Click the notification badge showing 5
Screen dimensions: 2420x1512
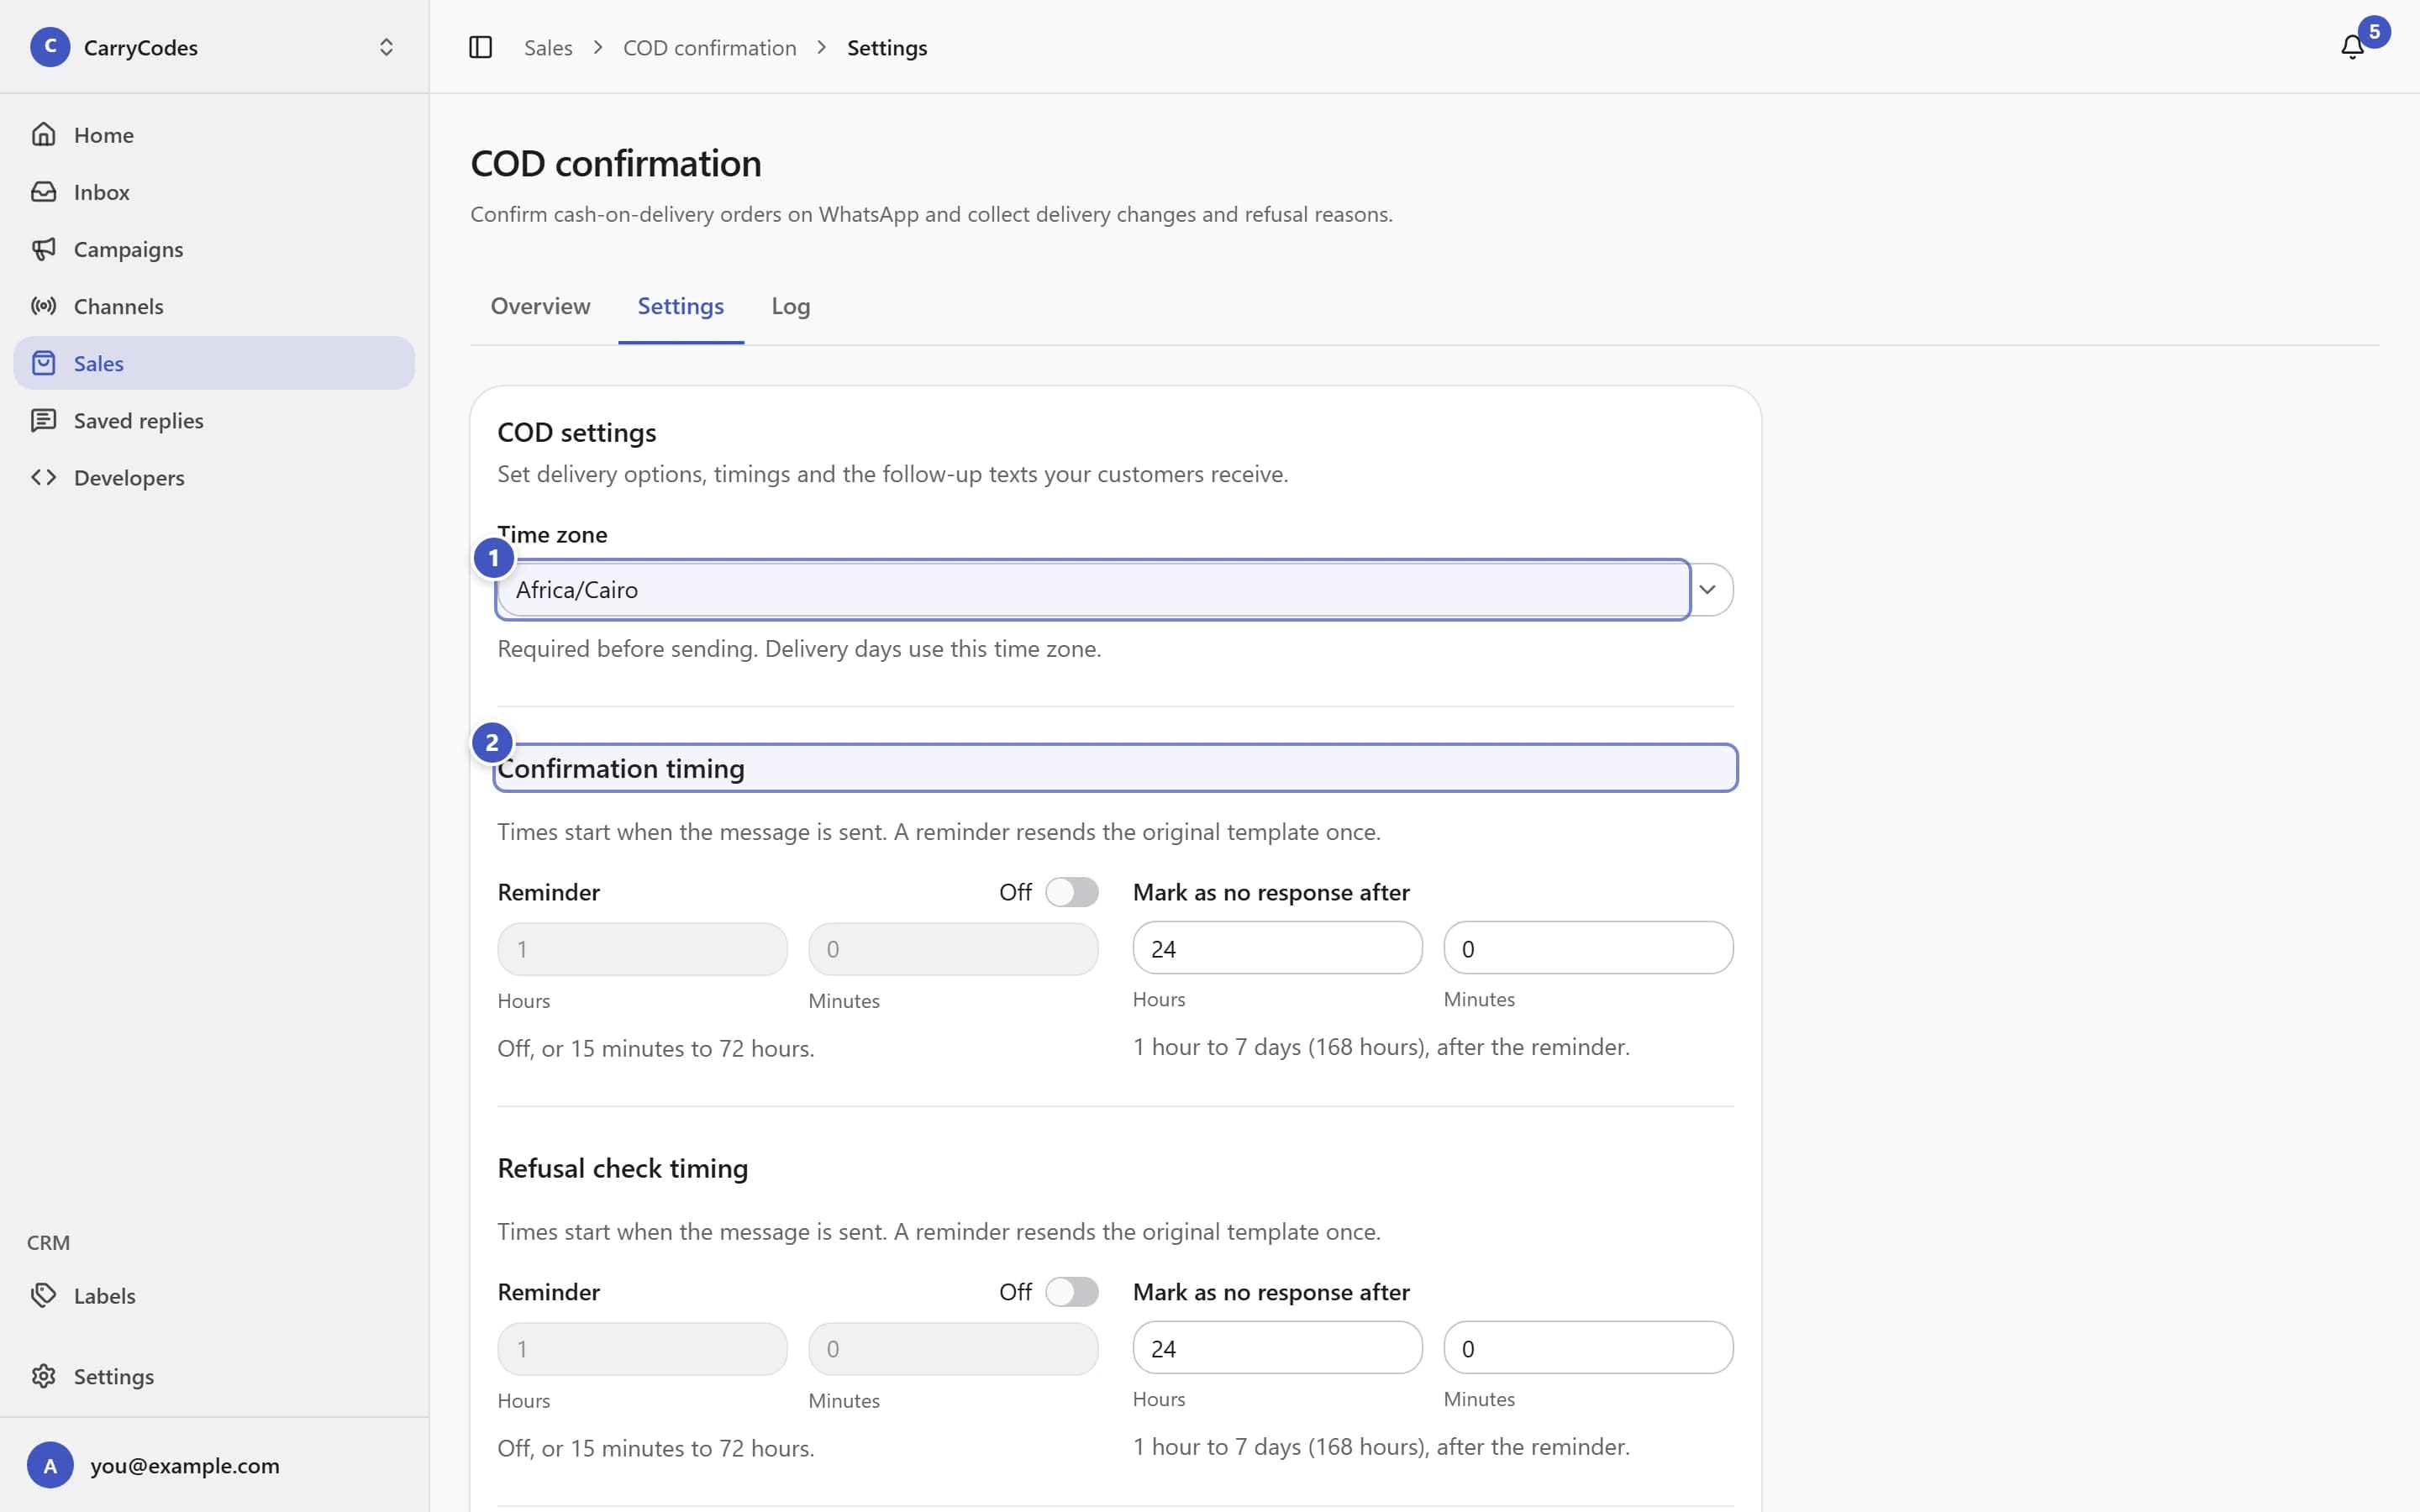2374,31
